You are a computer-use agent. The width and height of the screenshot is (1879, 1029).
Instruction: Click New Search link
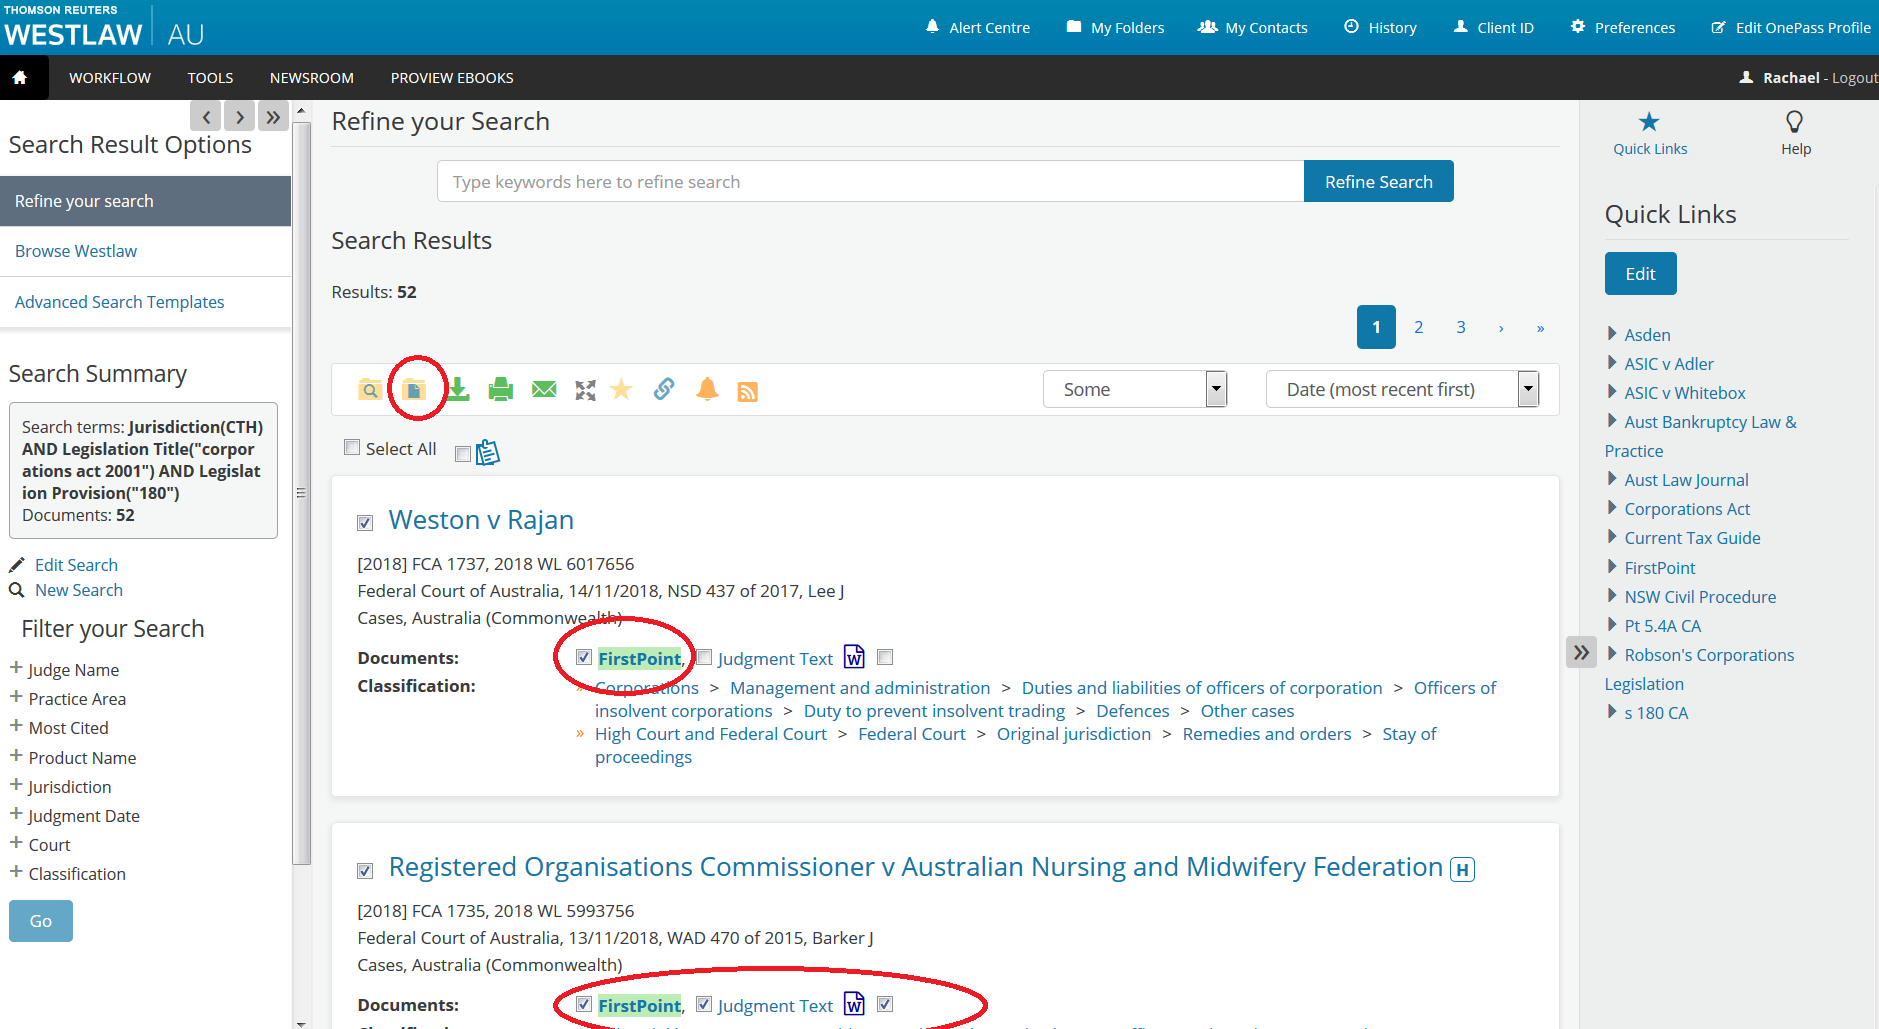tap(79, 590)
